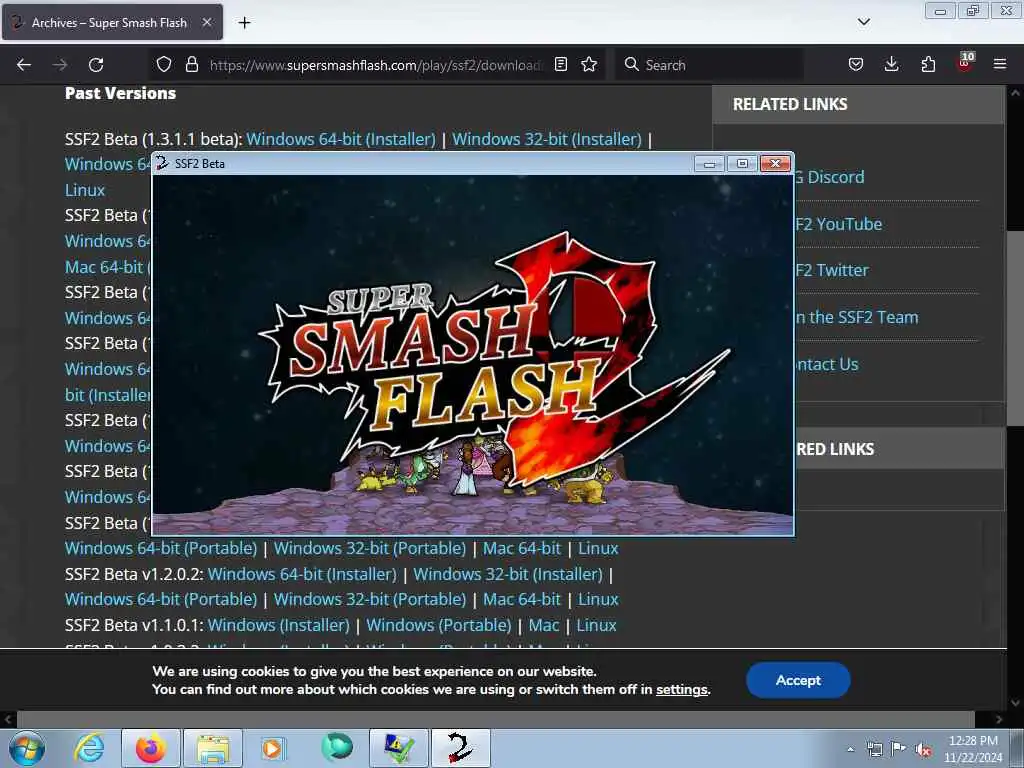This screenshot has height=768, width=1024.
Task: Select the Archives – Super Smash Flash tab
Action: click(112, 22)
